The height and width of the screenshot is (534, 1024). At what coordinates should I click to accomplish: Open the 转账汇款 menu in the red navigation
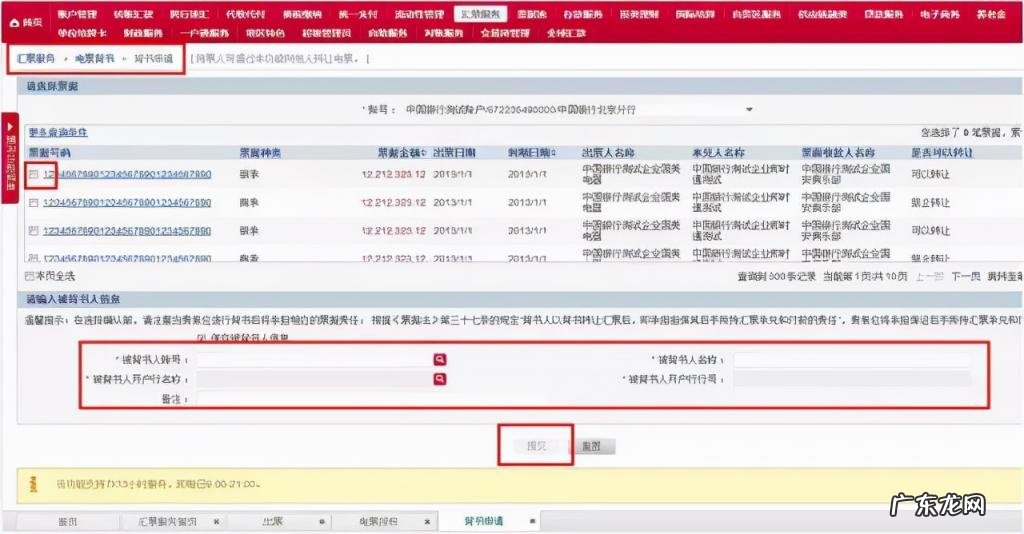click(133, 14)
